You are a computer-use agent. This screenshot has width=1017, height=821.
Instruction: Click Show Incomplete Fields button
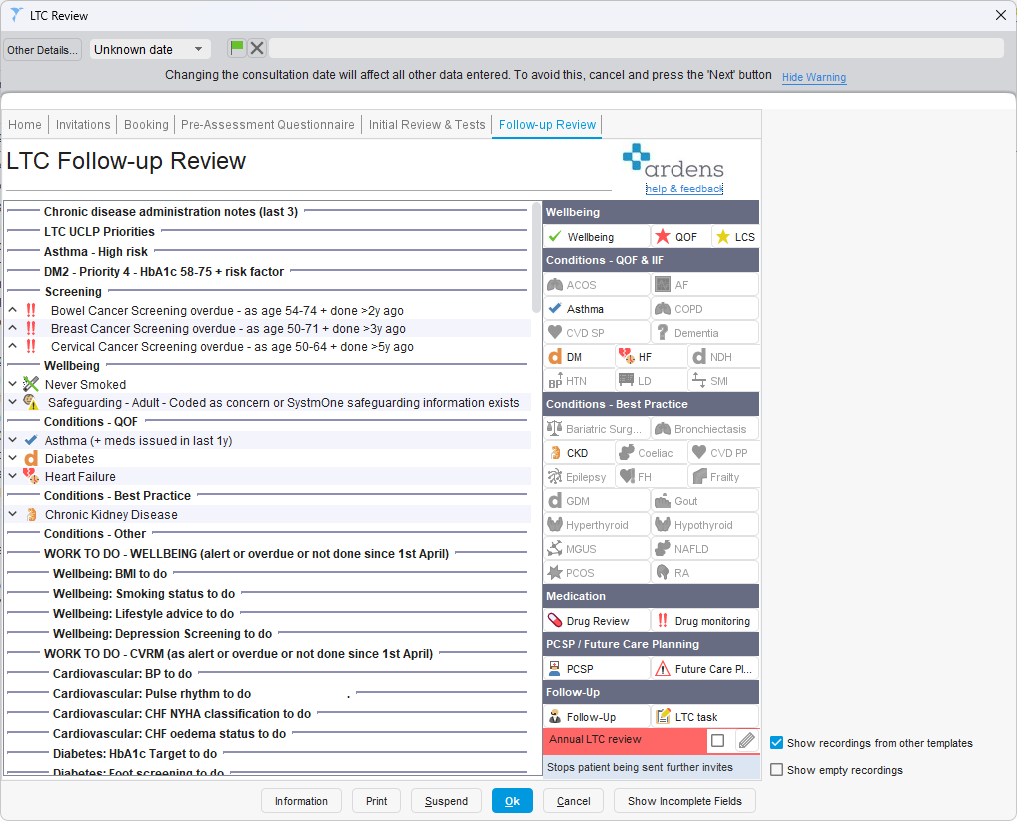[684, 801]
